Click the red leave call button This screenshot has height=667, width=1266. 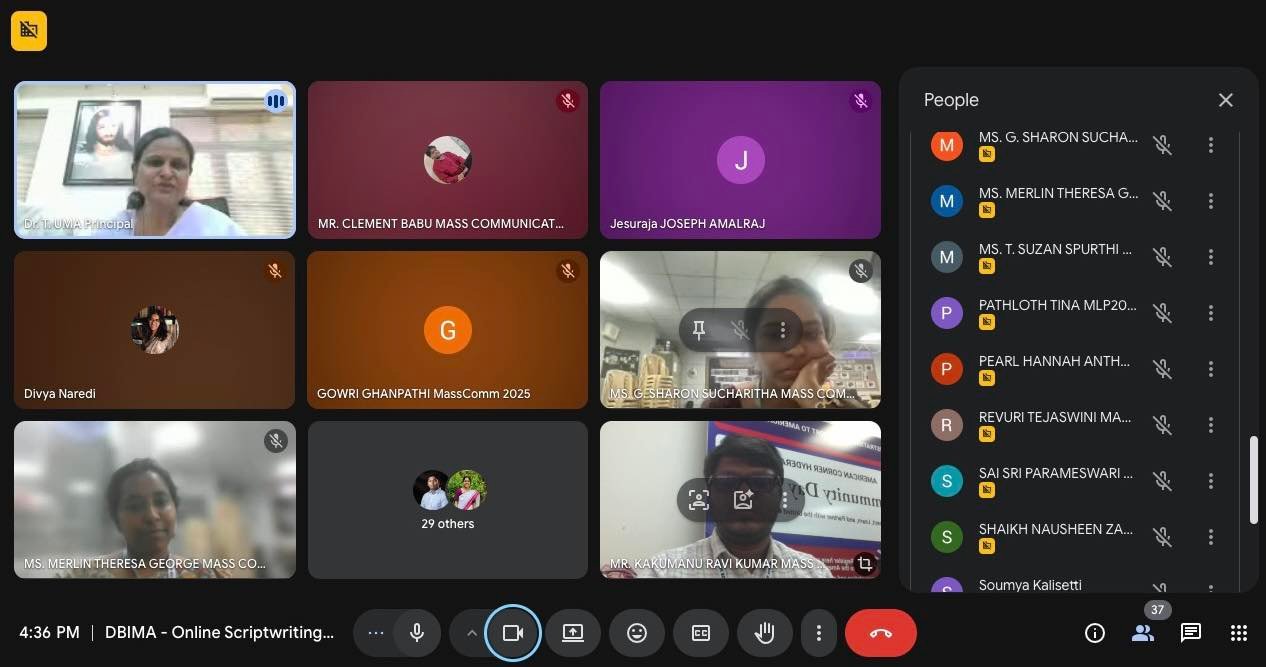(x=880, y=633)
